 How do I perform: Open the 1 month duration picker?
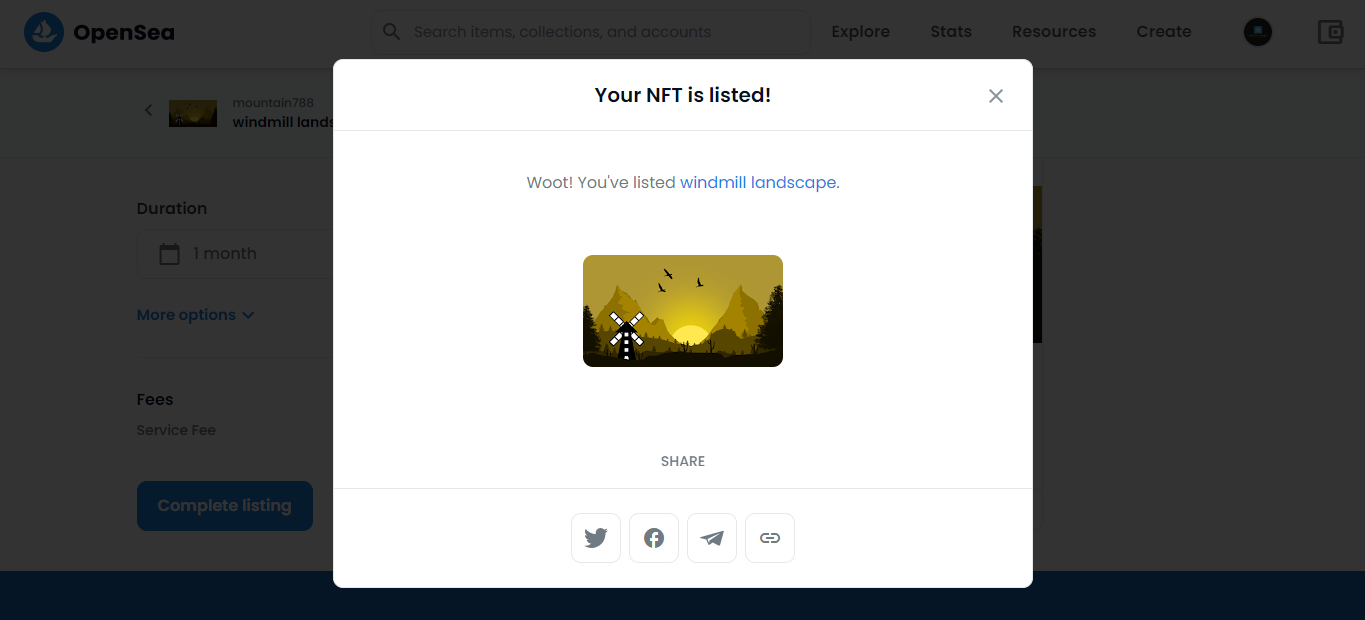(x=235, y=254)
